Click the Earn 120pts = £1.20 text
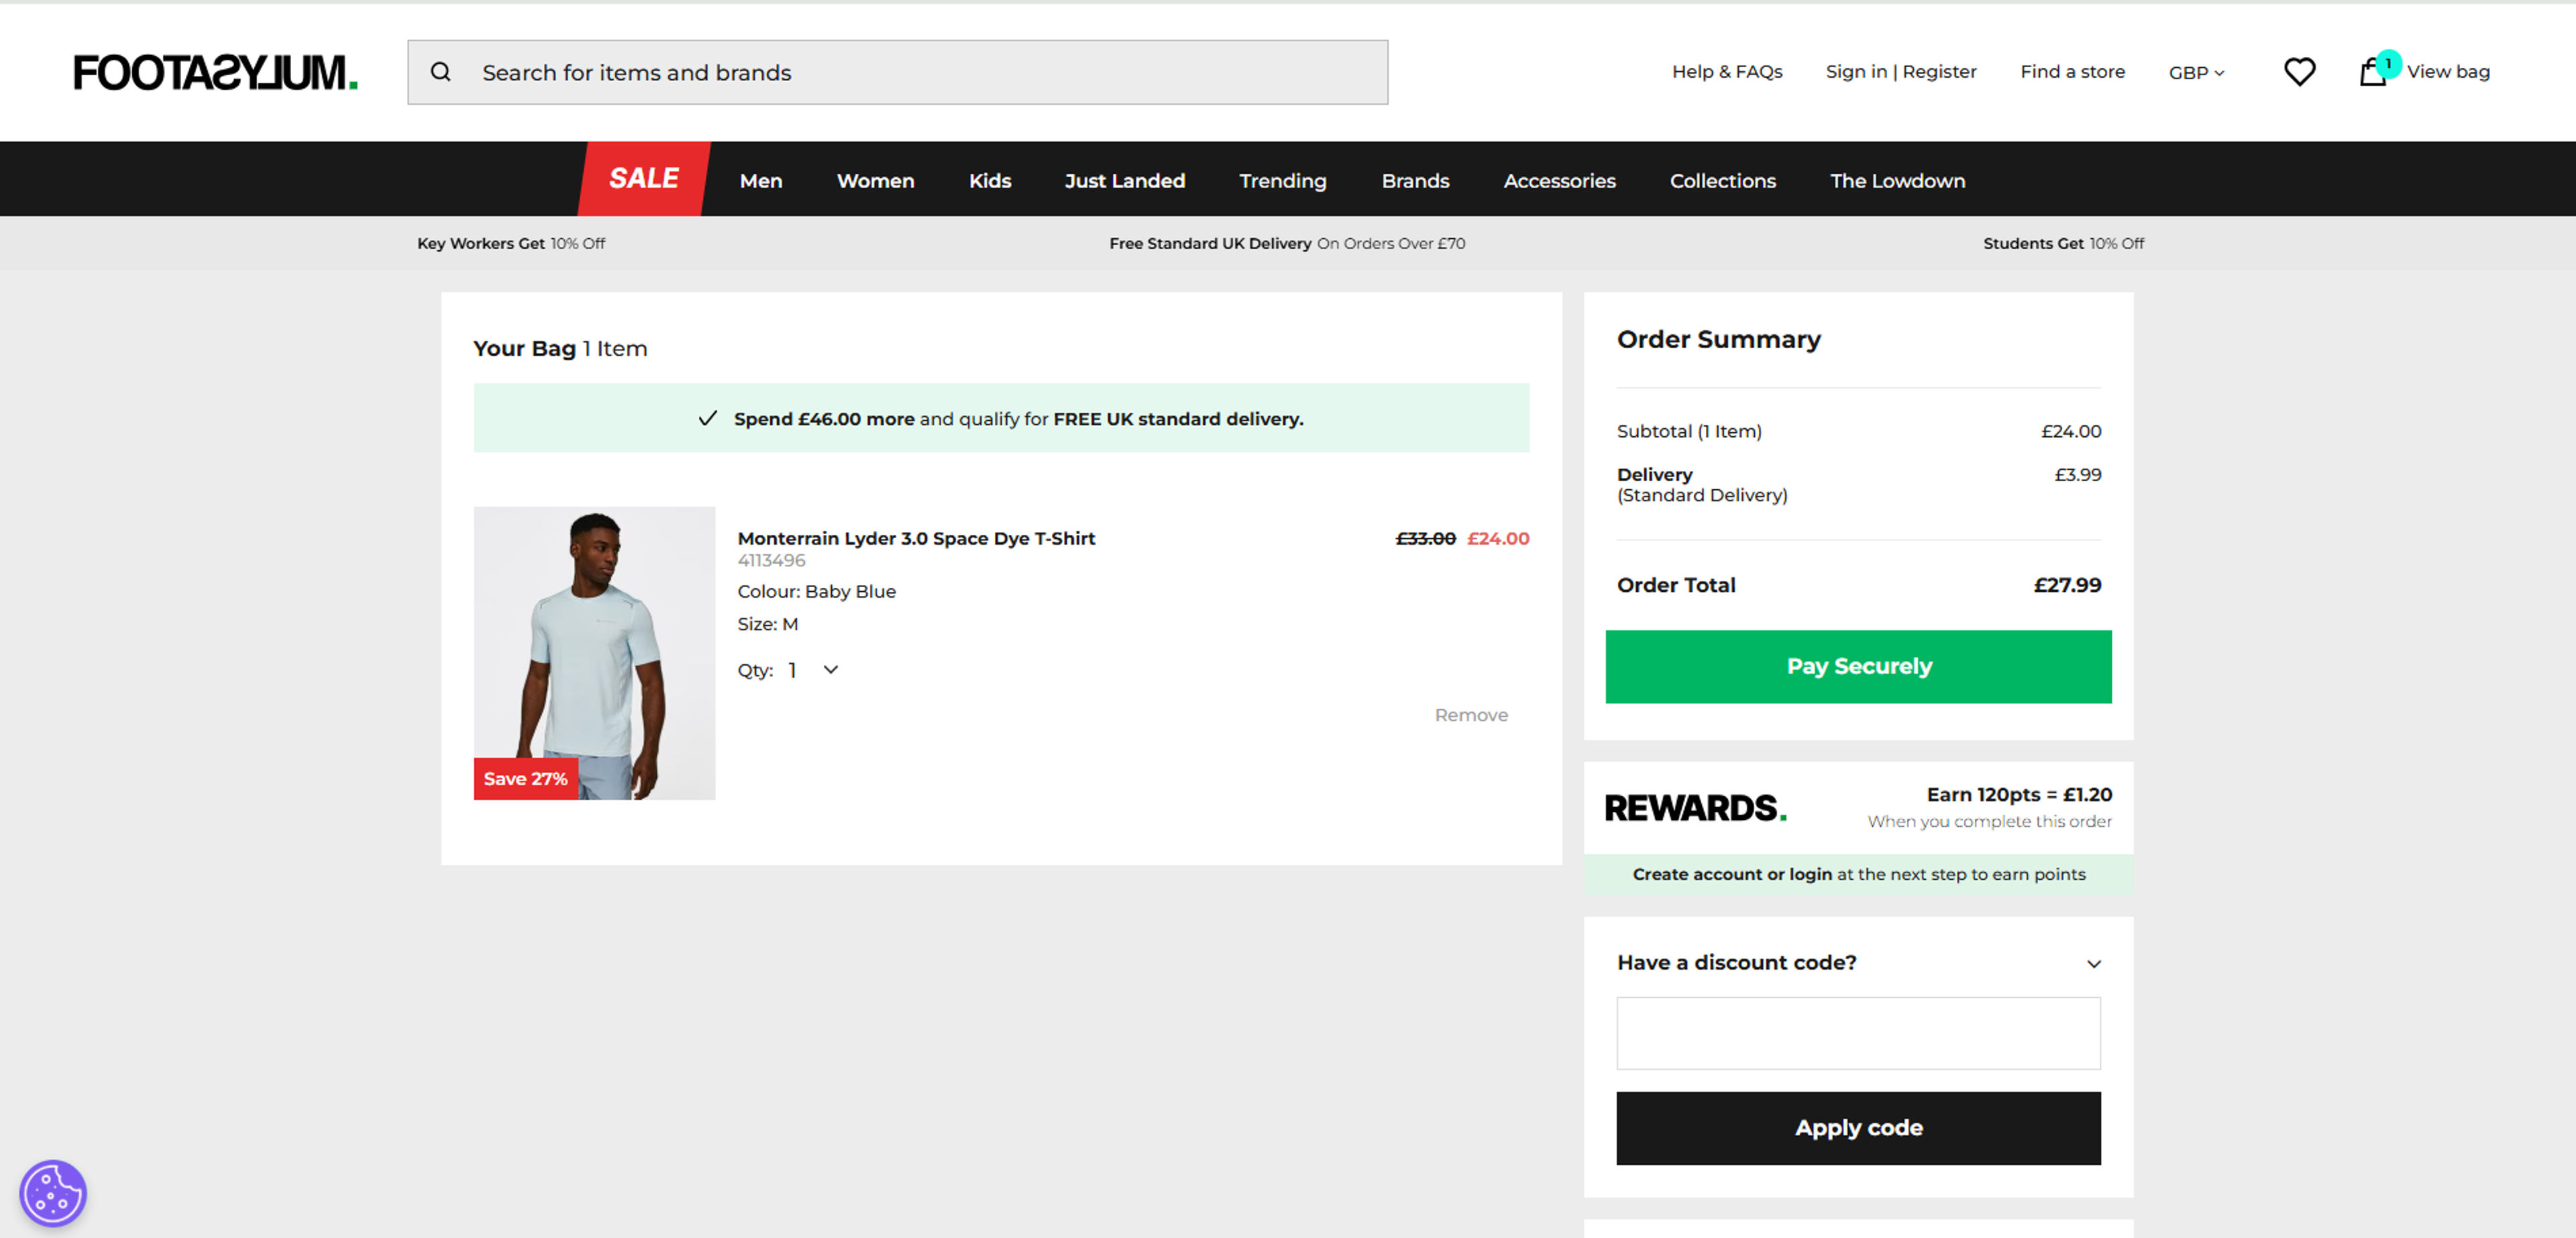The width and height of the screenshot is (2576, 1238). pos(2019,794)
